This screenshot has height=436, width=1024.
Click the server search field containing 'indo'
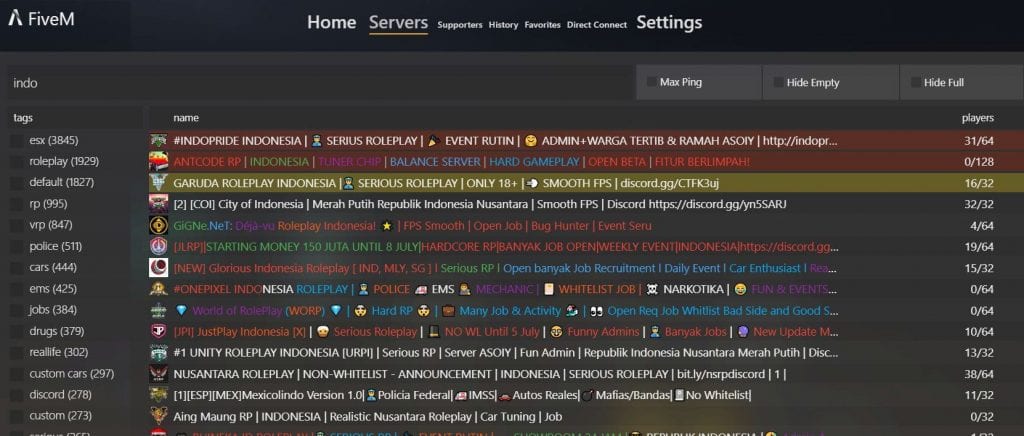320,83
